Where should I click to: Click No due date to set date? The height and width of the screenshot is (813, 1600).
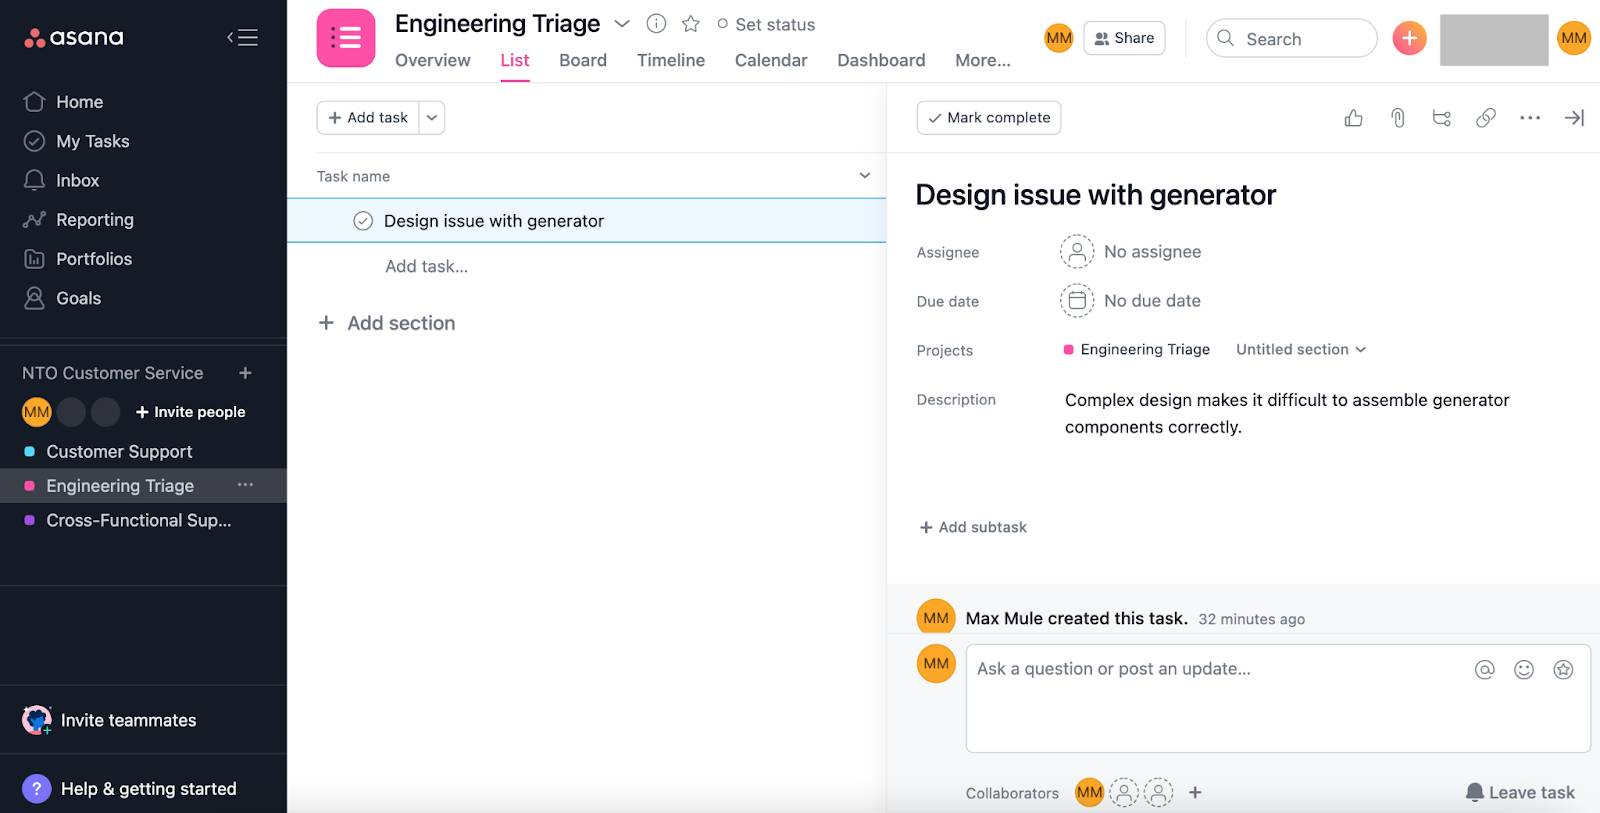[x=1130, y=301]
